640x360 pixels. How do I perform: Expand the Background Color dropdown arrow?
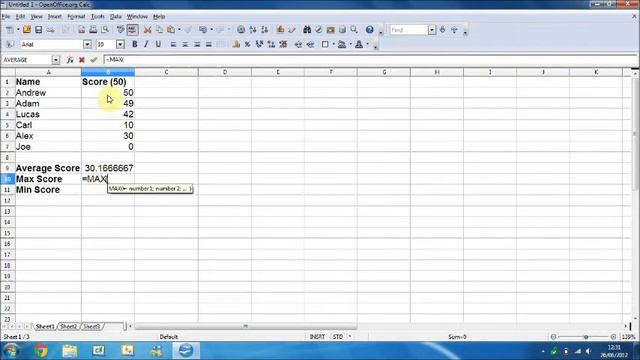[x=351, y=44]
